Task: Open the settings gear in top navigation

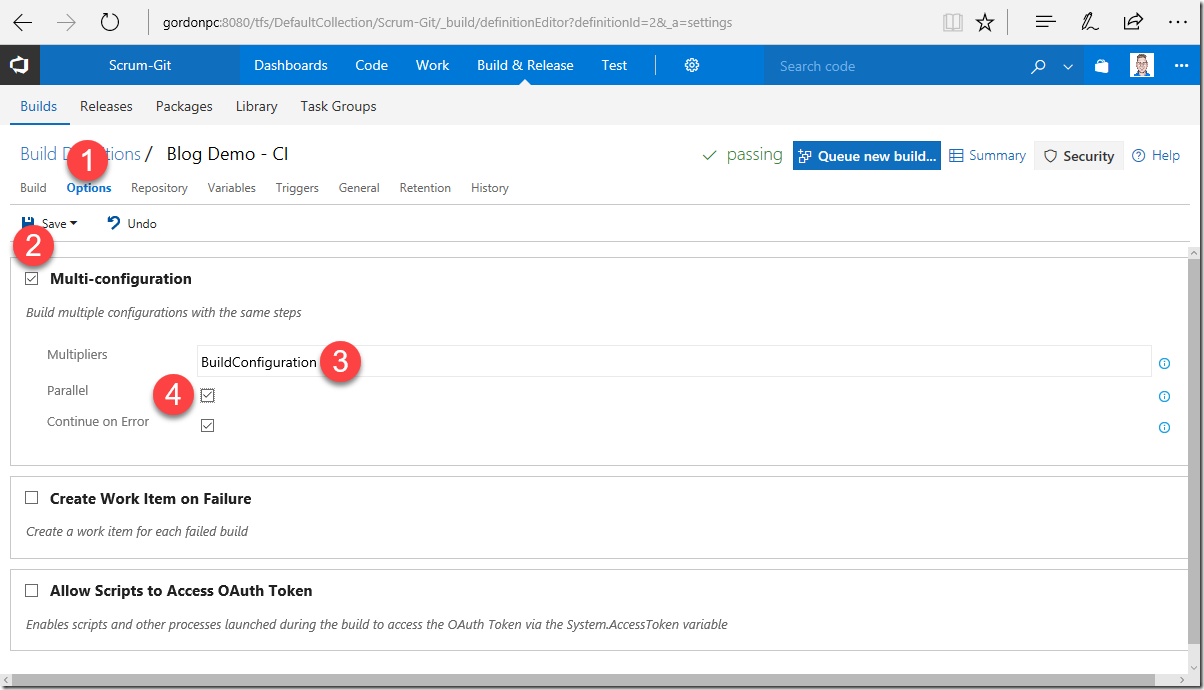Action: click(692, 65)
